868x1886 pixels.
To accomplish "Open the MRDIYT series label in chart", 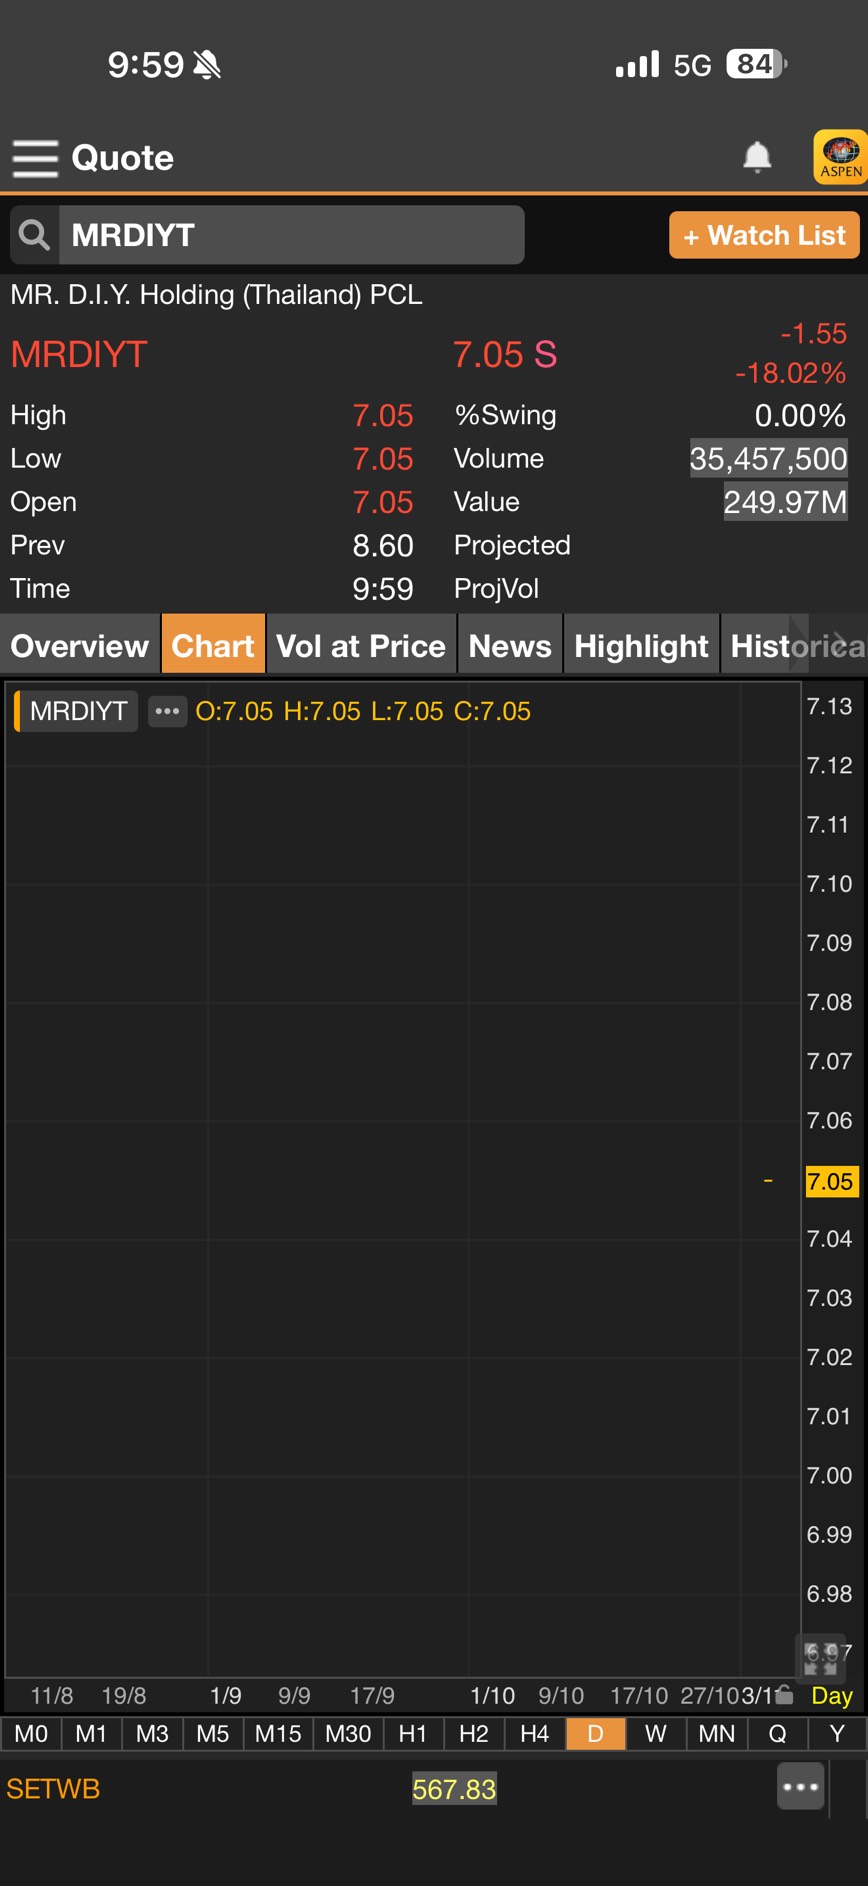I will pyautogui.click(x=78, y=712).
